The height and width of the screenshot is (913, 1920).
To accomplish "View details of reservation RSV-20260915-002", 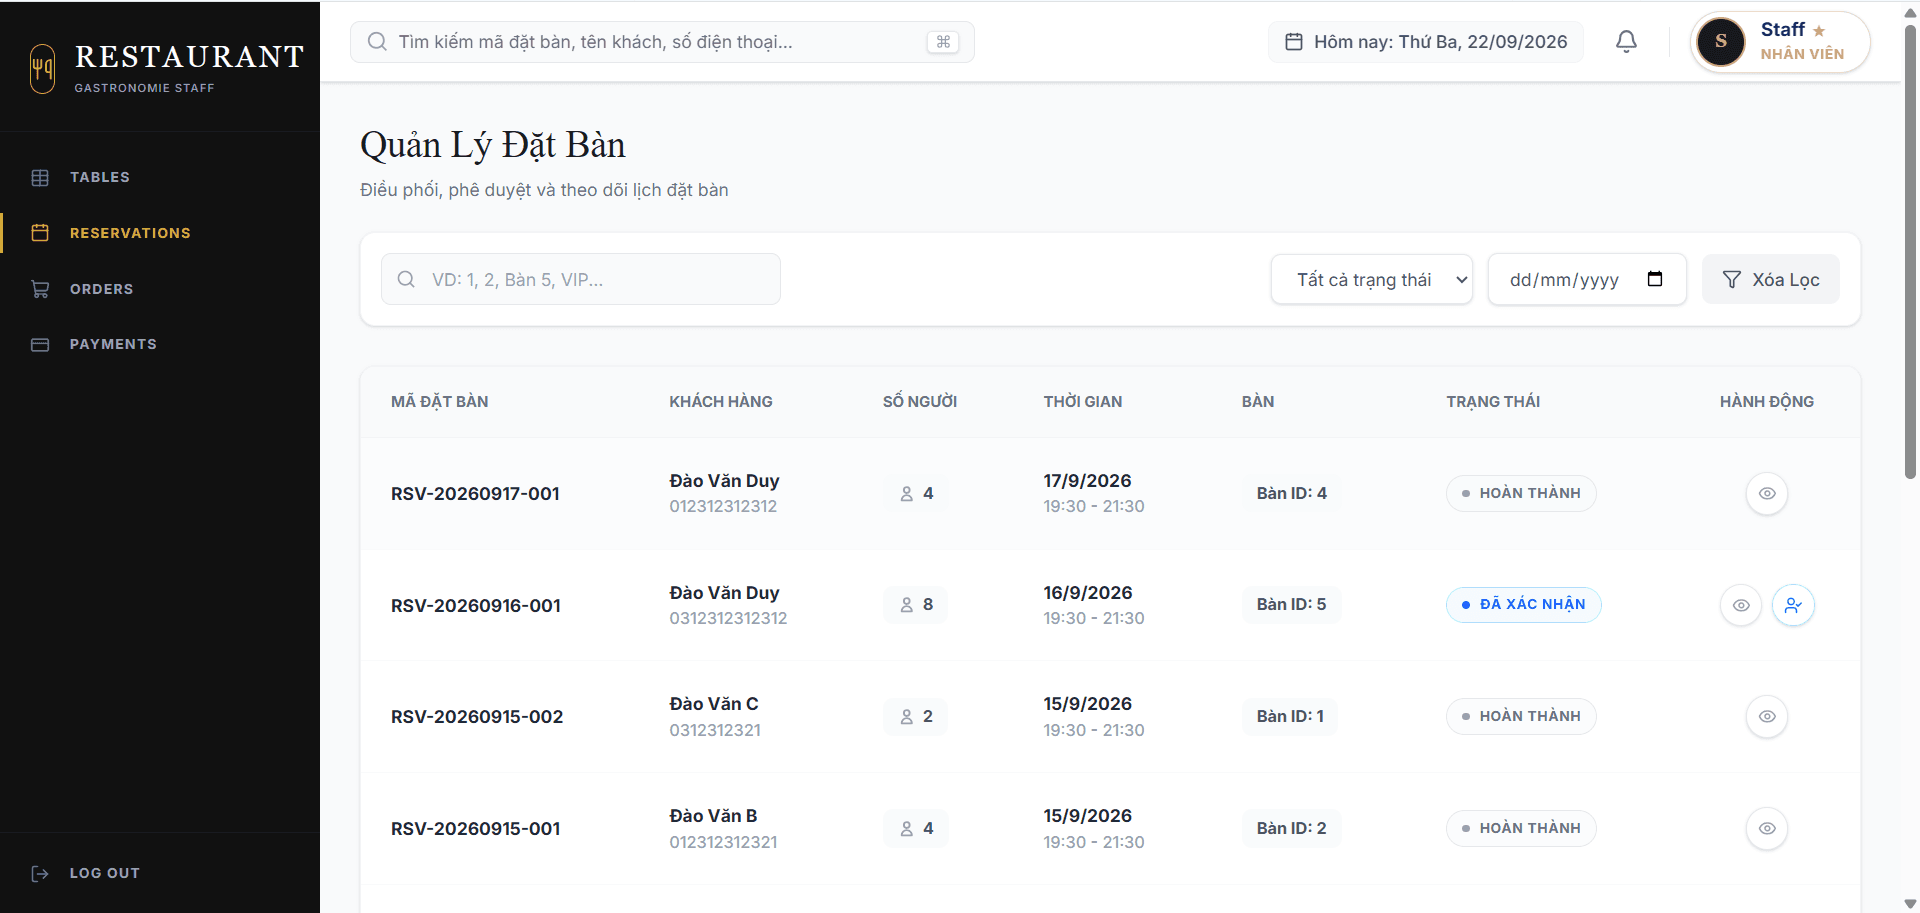I will point(1767,717).
